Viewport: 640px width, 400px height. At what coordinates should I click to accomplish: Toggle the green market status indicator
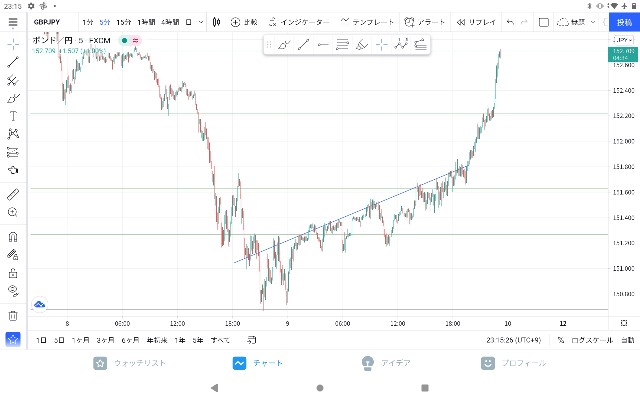pos(124,40)
